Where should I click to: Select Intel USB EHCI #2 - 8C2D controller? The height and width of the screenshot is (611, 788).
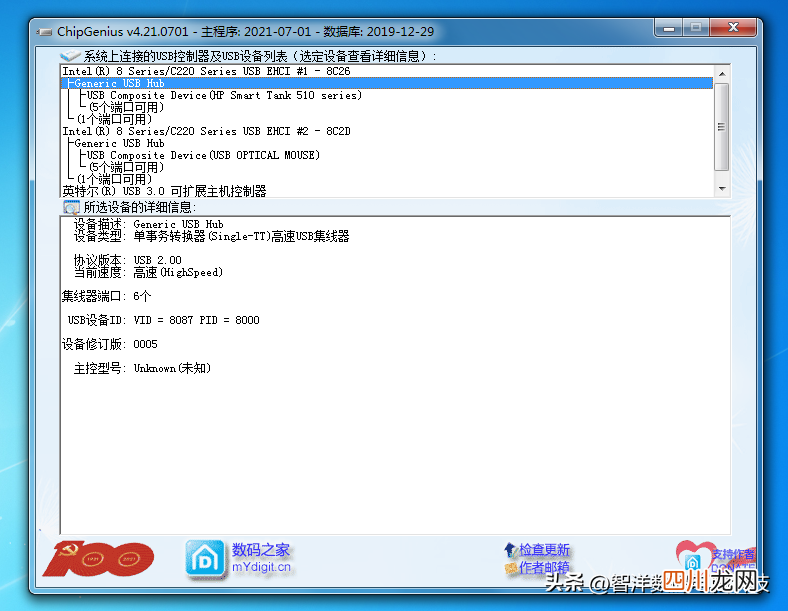[x=206, y=131]
